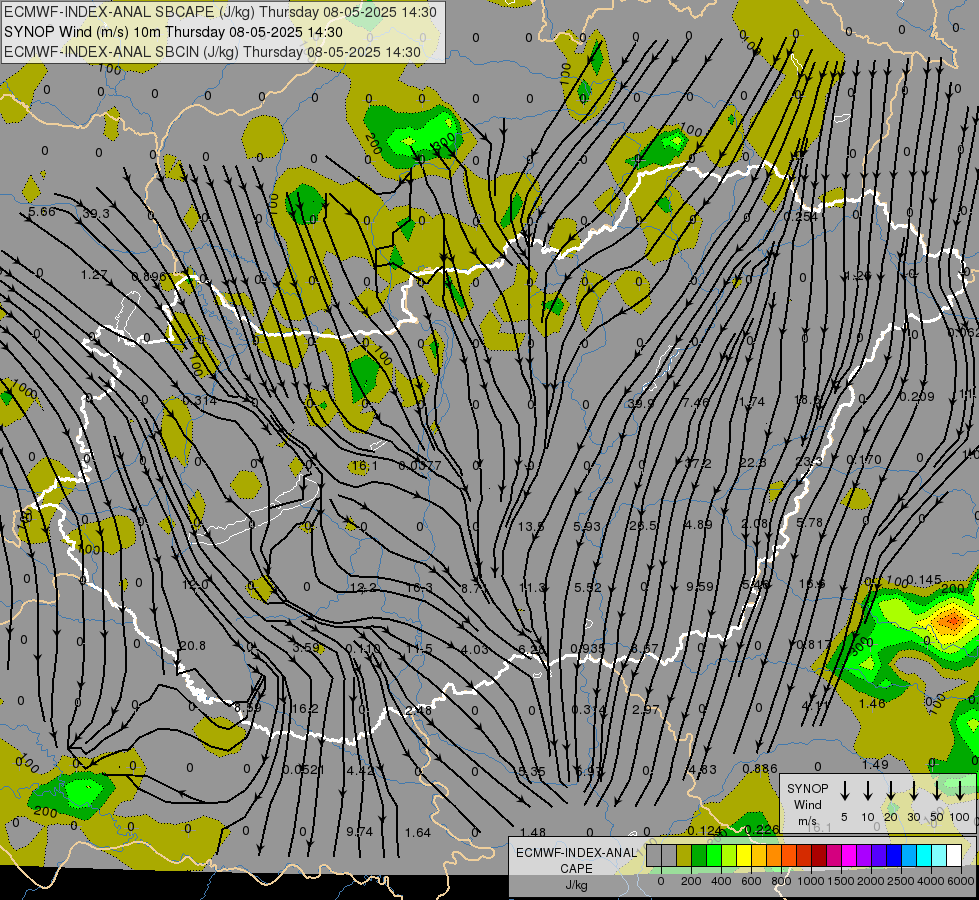Click the 16.2 value on the map
Viewport: 979px width, 900px height.
tap(305, 708)
